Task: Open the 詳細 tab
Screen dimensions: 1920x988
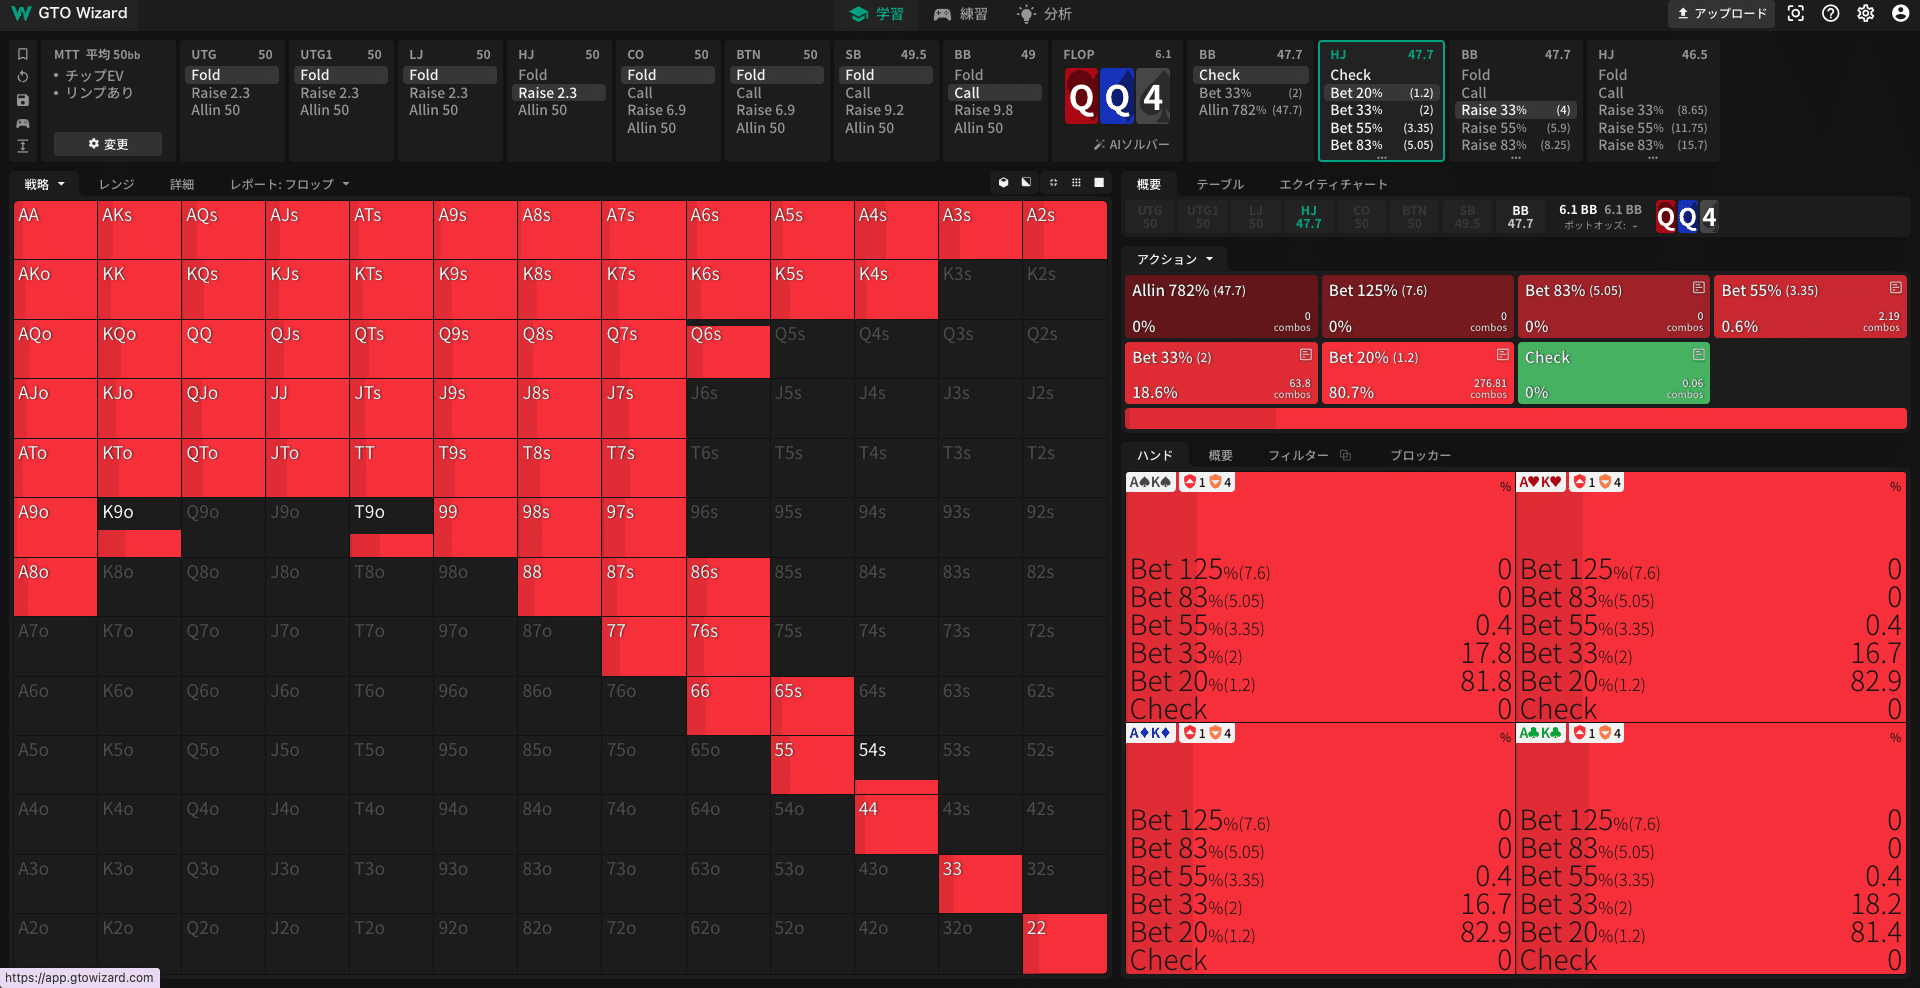Action: (x=182, y=184)
